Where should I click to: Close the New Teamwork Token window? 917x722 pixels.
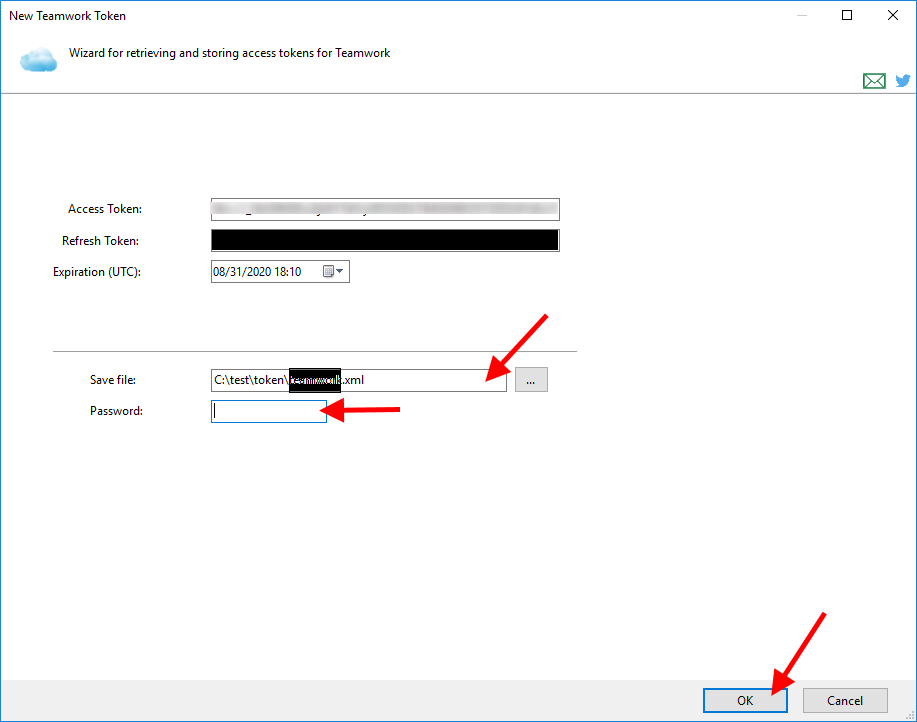893,16
